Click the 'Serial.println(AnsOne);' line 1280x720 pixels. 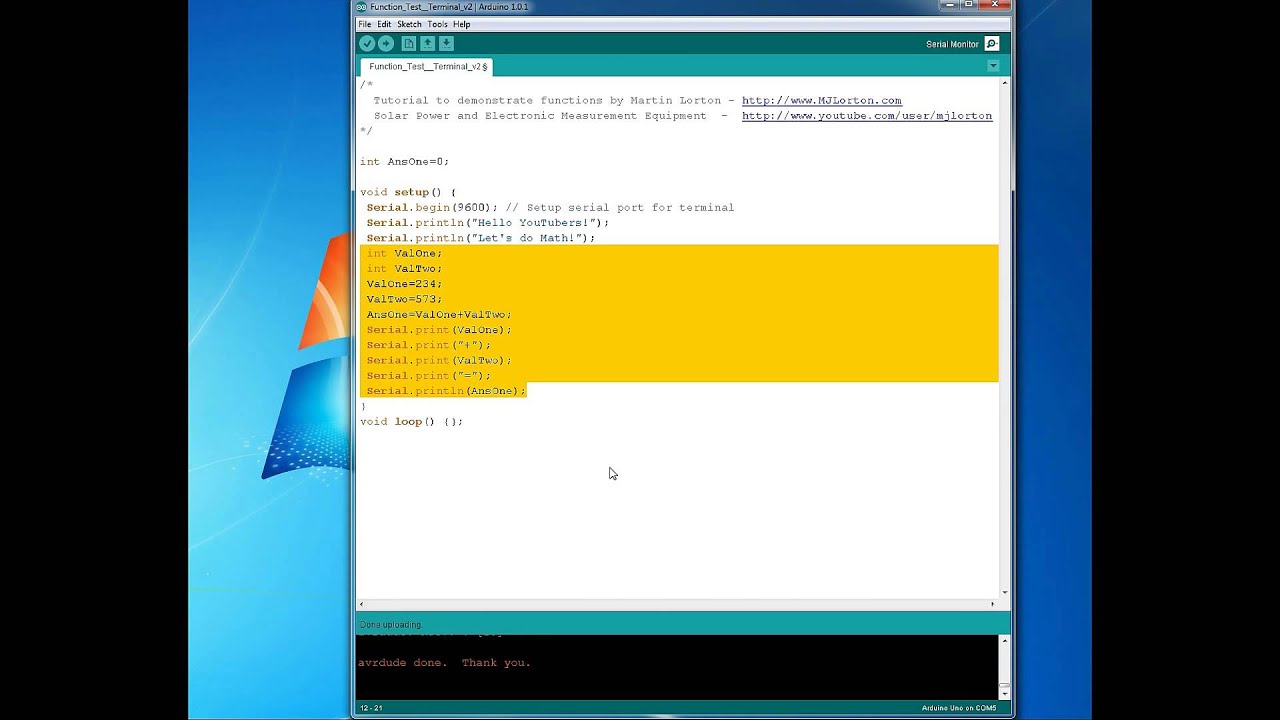(446, 391)
